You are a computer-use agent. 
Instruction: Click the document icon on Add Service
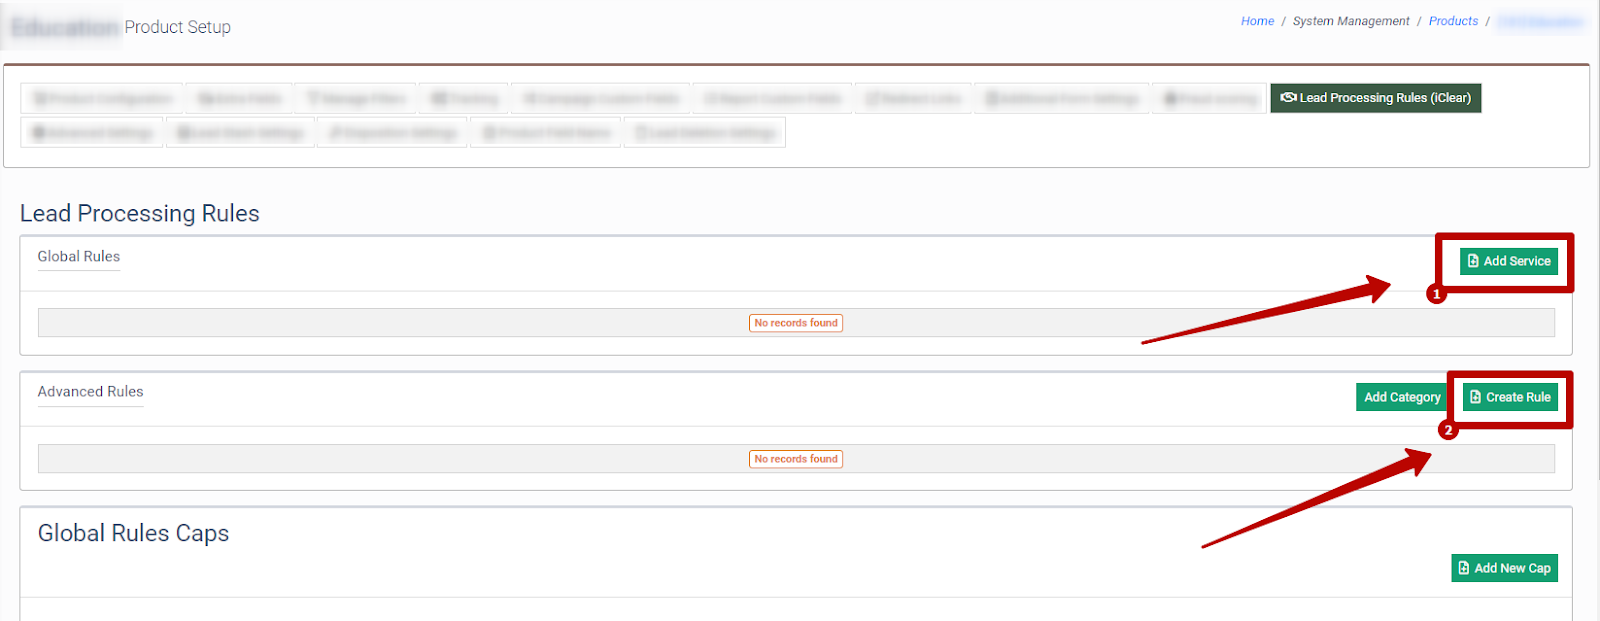[x=1473, y=261]
